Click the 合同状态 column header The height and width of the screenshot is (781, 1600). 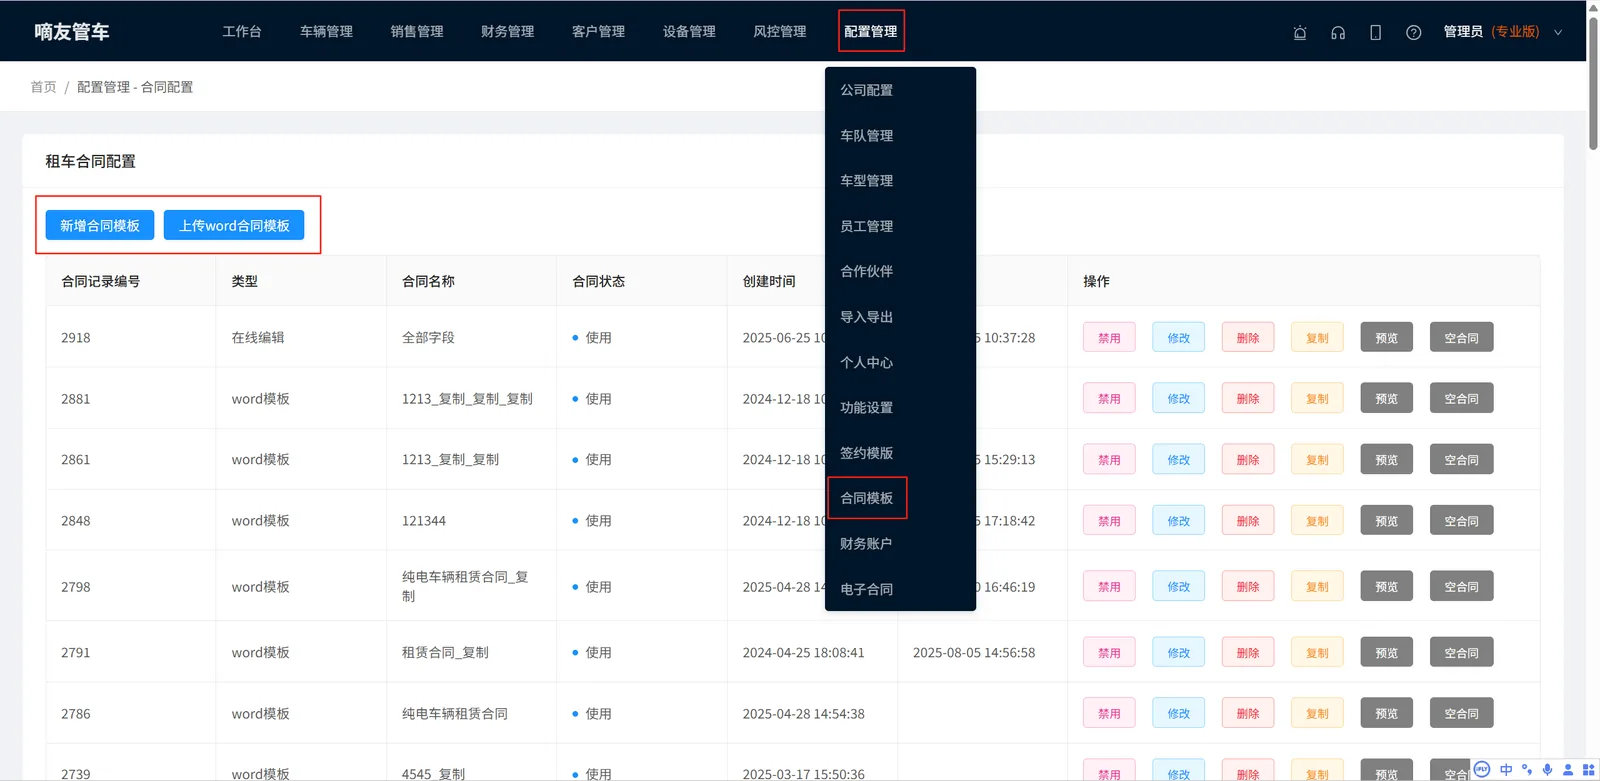click(598, 282)
